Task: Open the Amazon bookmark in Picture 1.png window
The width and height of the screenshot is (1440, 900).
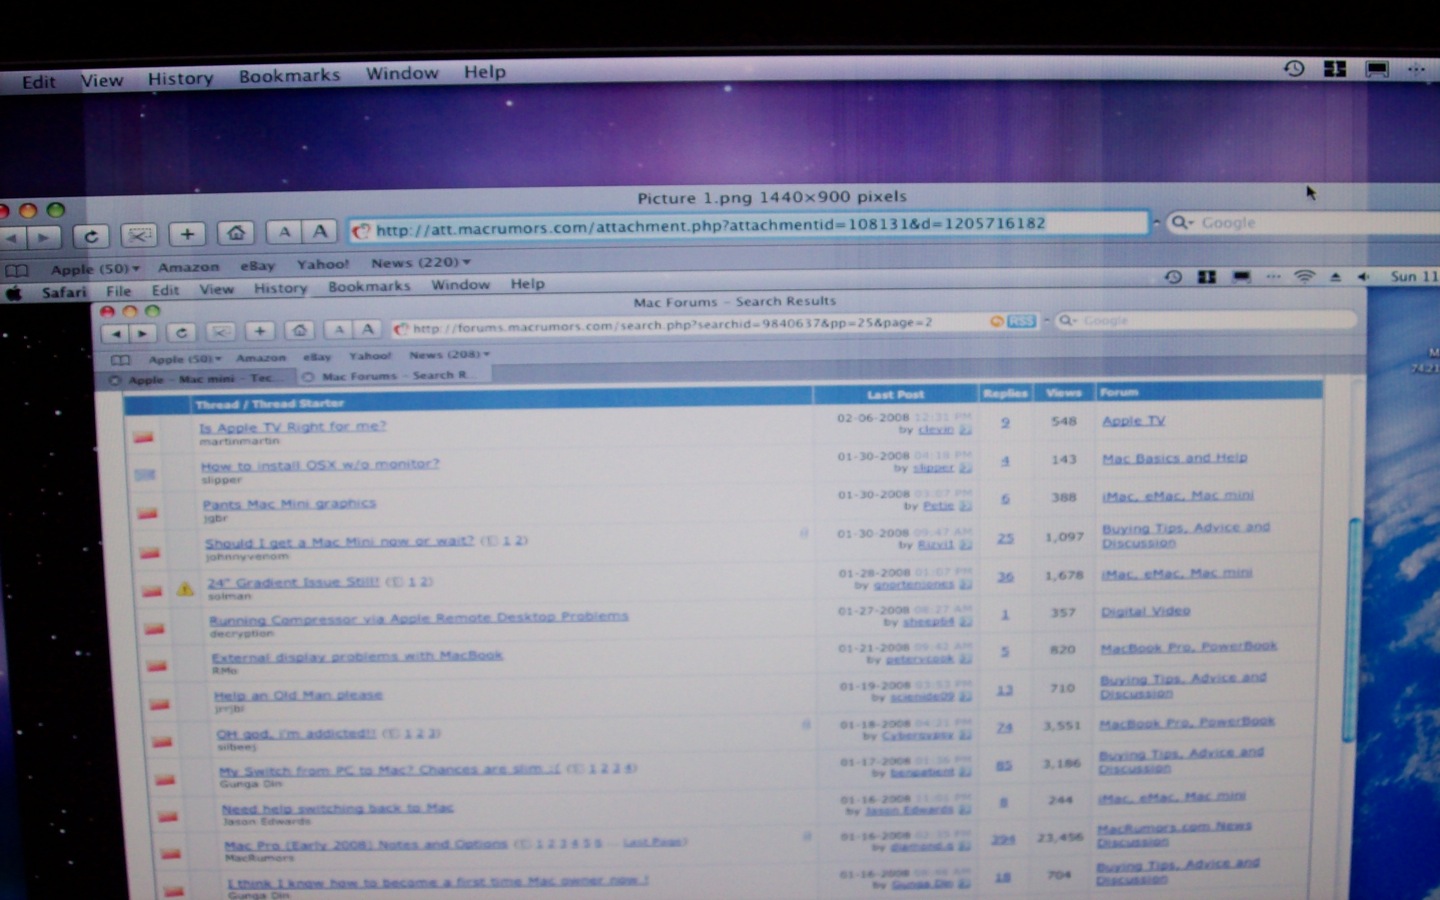Action: [x=188, y=267]
